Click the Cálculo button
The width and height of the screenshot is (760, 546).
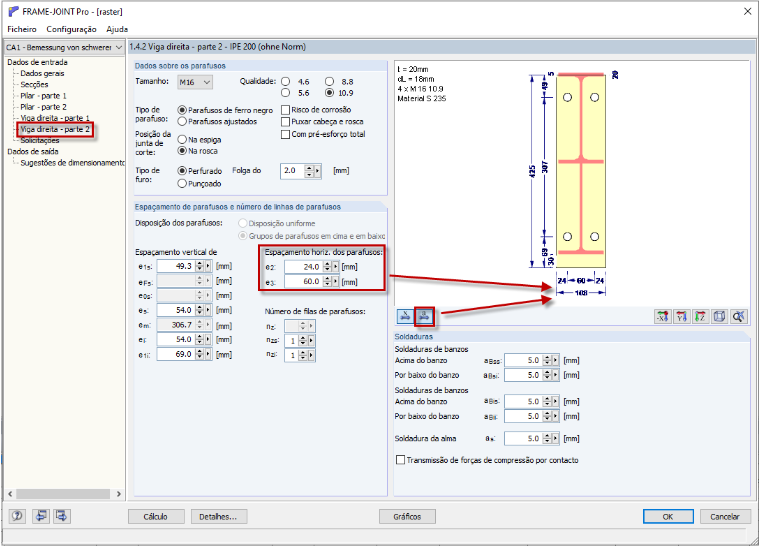click(x=156, y=516)
